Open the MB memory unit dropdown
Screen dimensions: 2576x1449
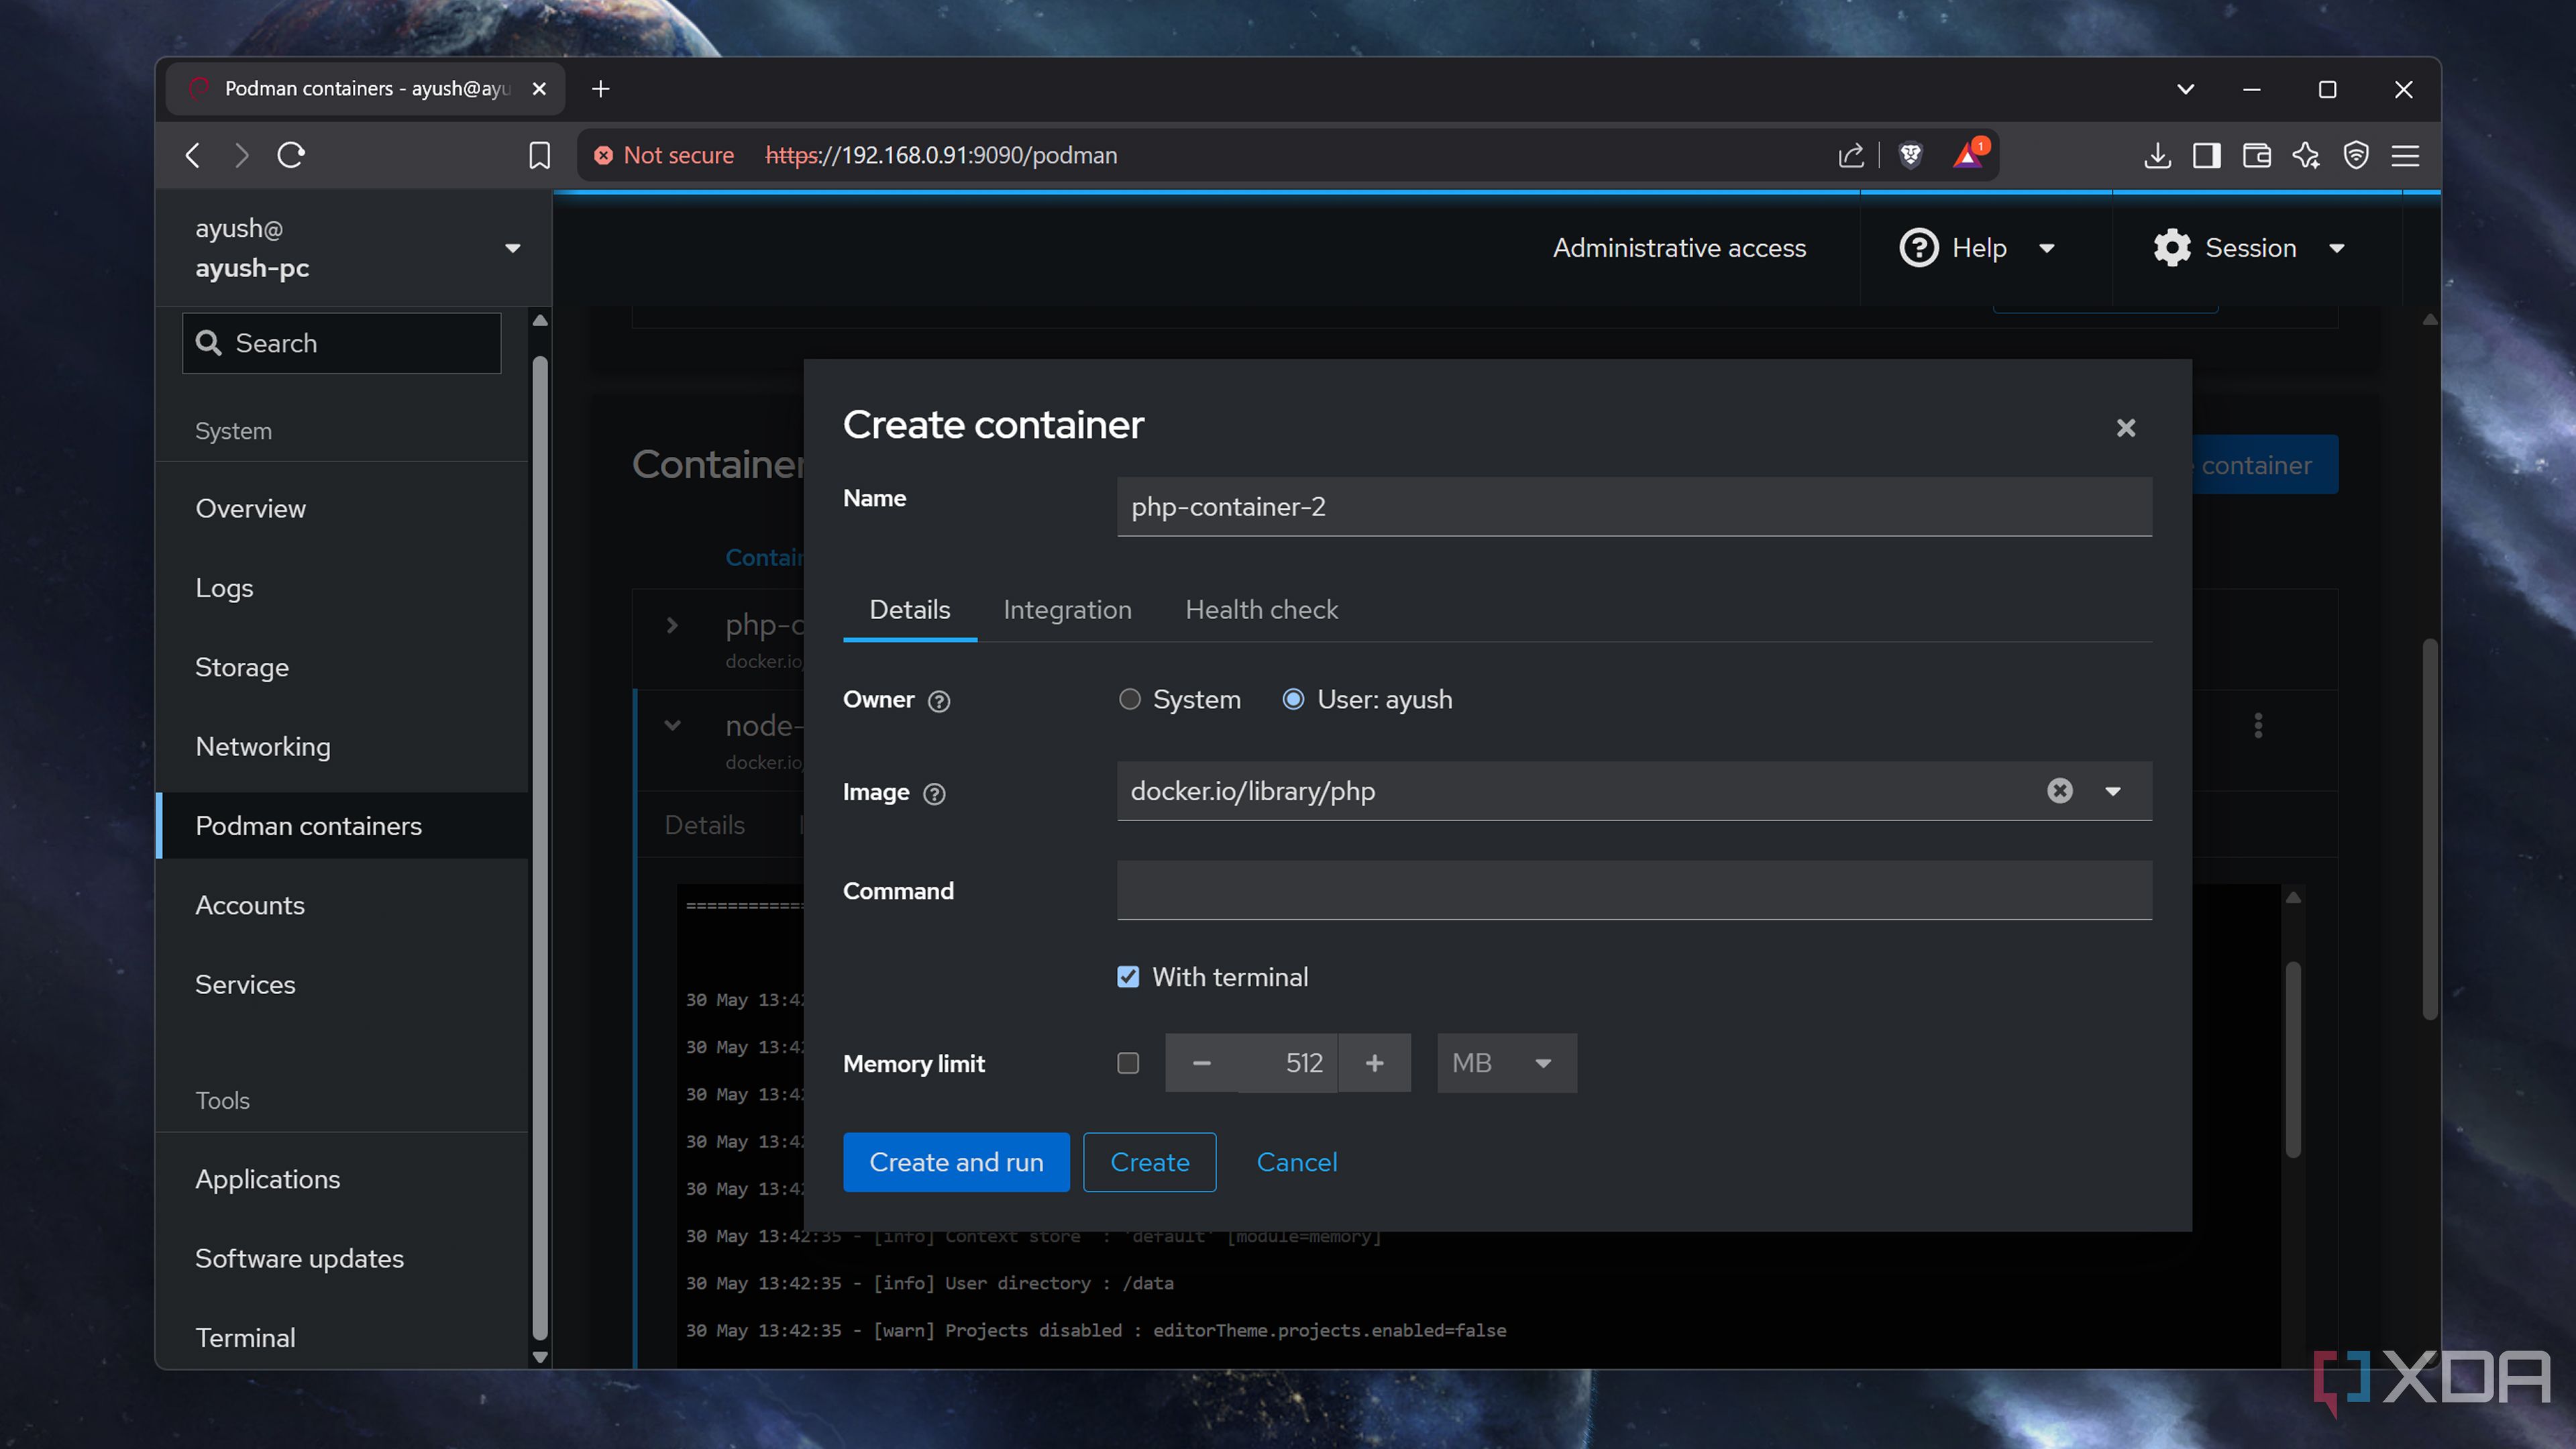tap(1507, 1063)
